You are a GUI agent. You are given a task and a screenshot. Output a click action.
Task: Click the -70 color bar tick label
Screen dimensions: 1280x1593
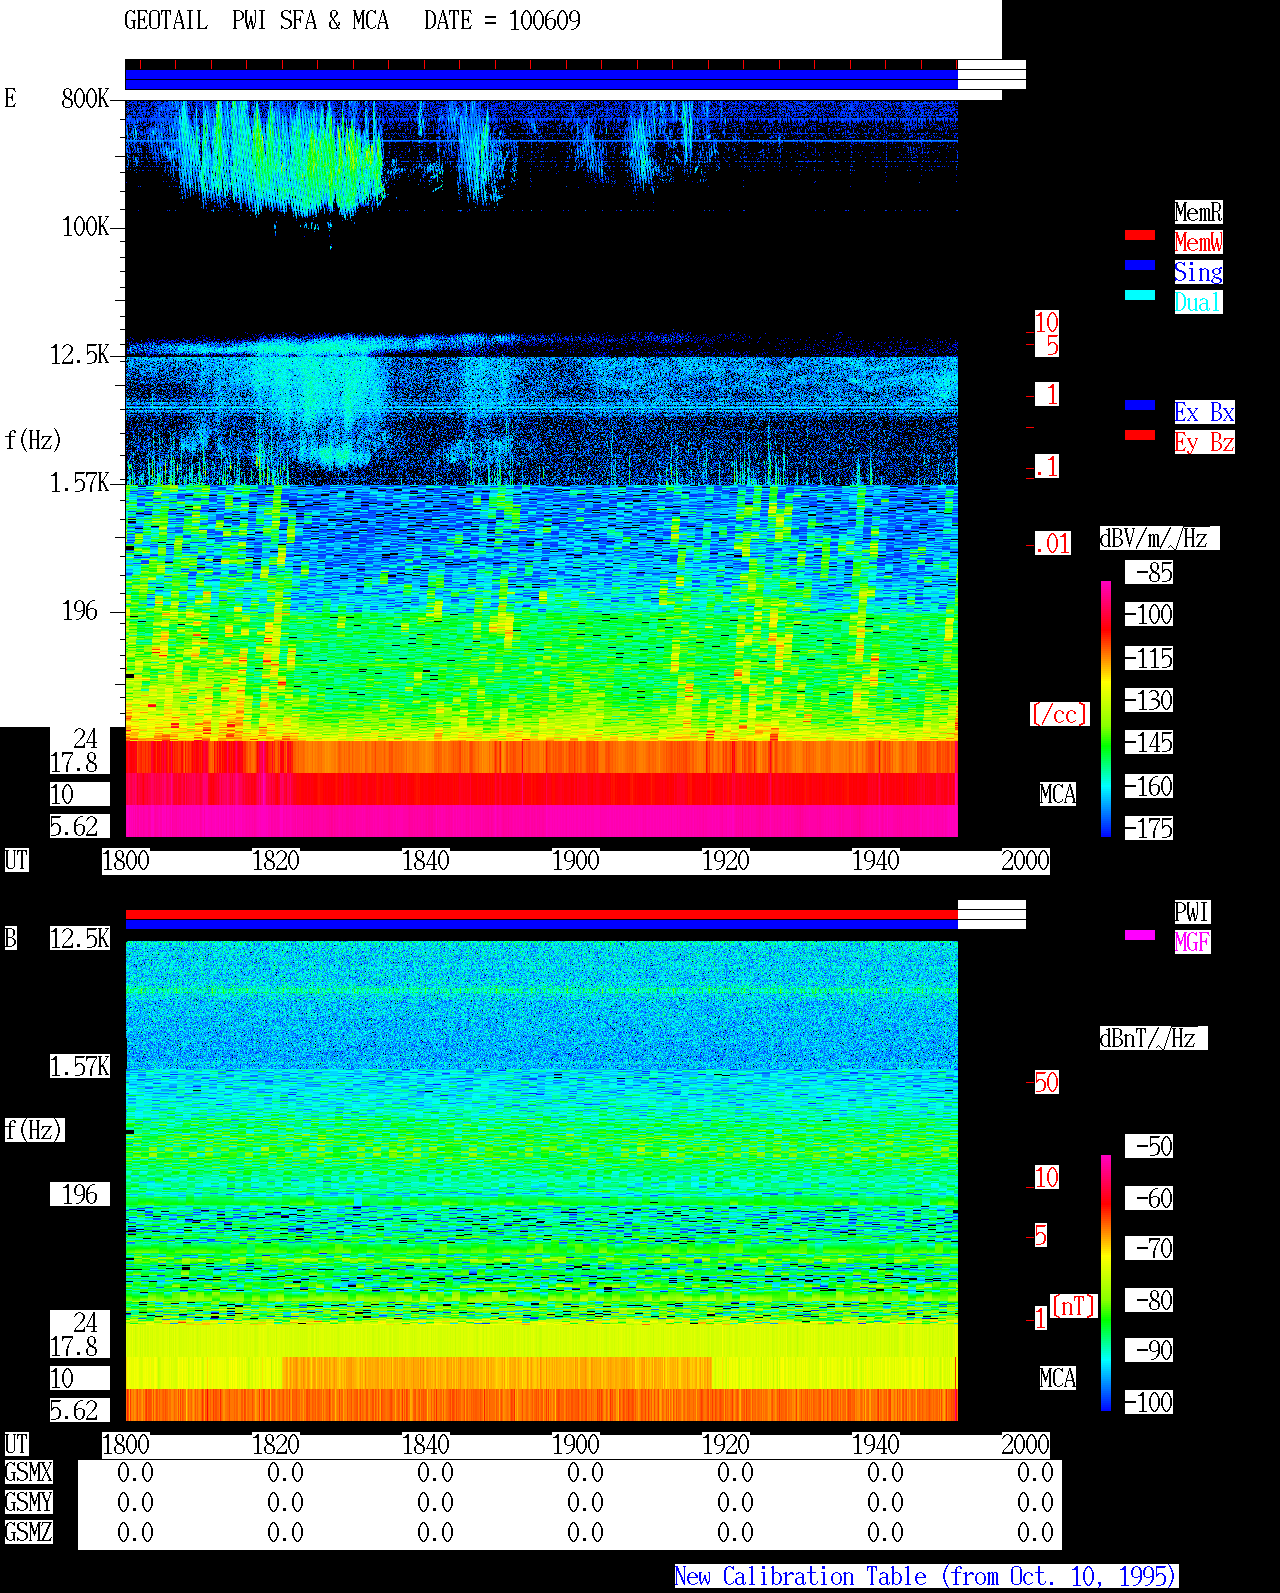[x=1149, y=1248]
